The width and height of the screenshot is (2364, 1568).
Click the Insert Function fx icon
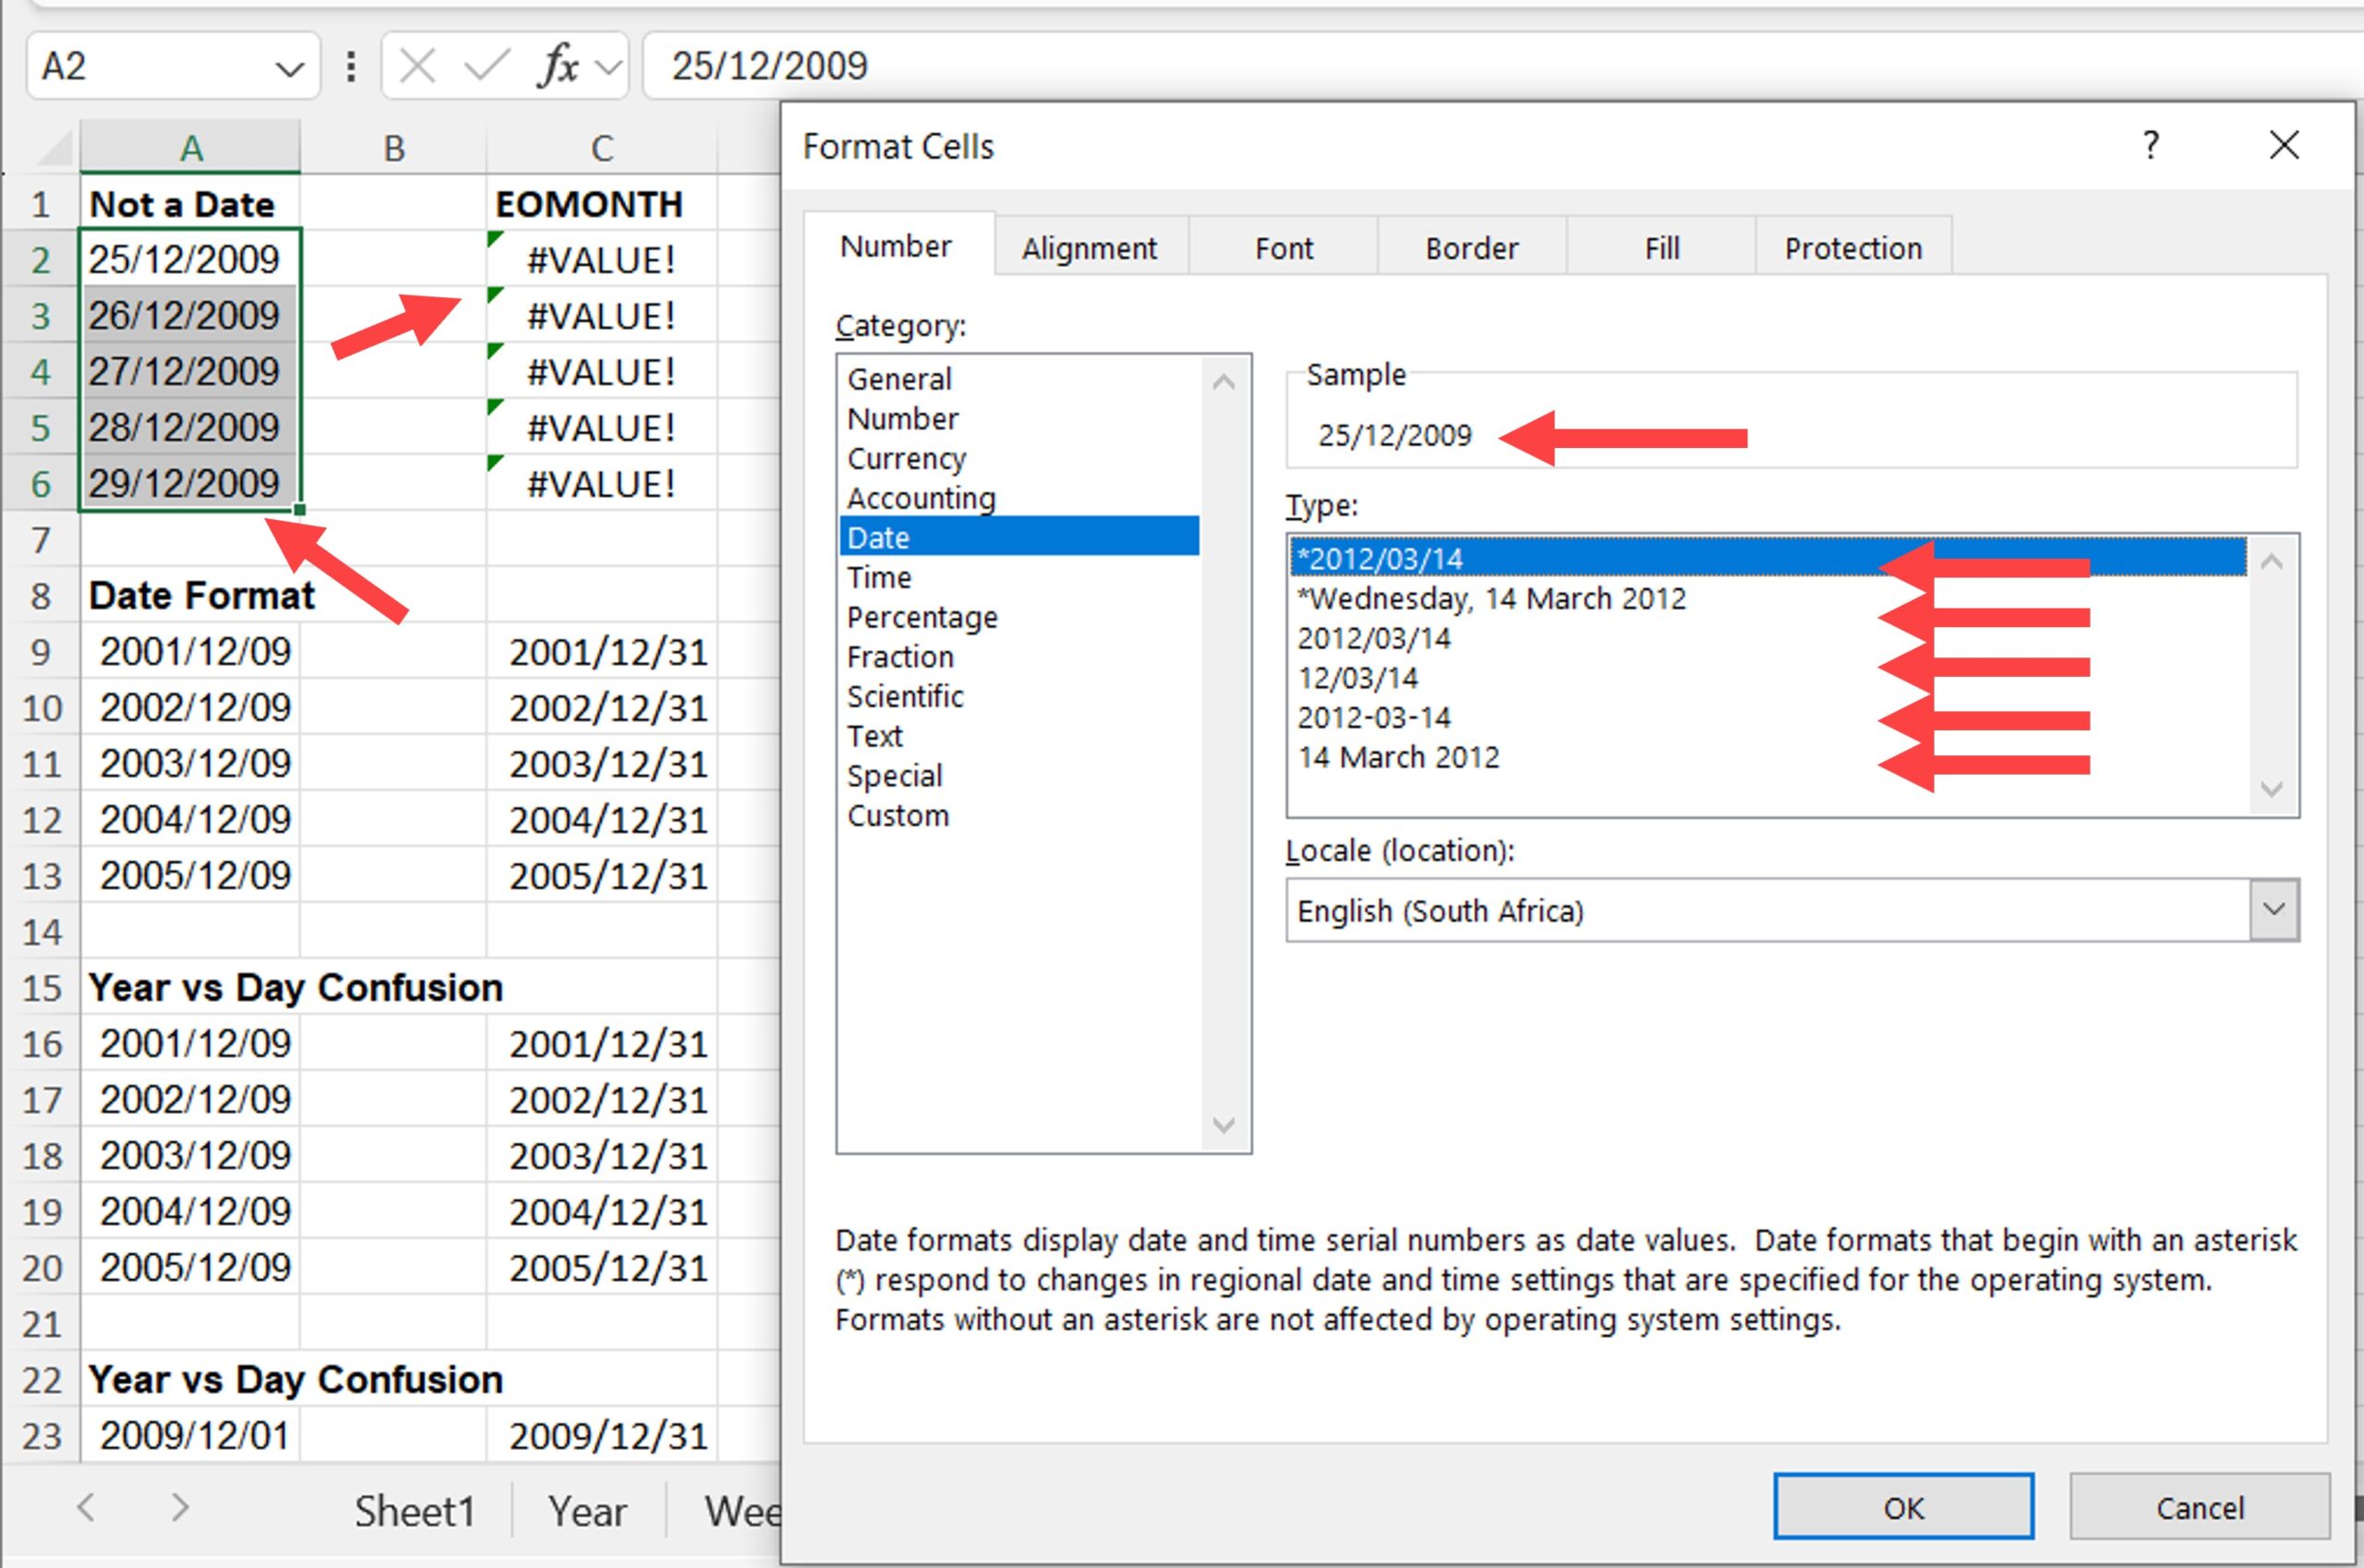pyautogui.click(x=557, y=66)
